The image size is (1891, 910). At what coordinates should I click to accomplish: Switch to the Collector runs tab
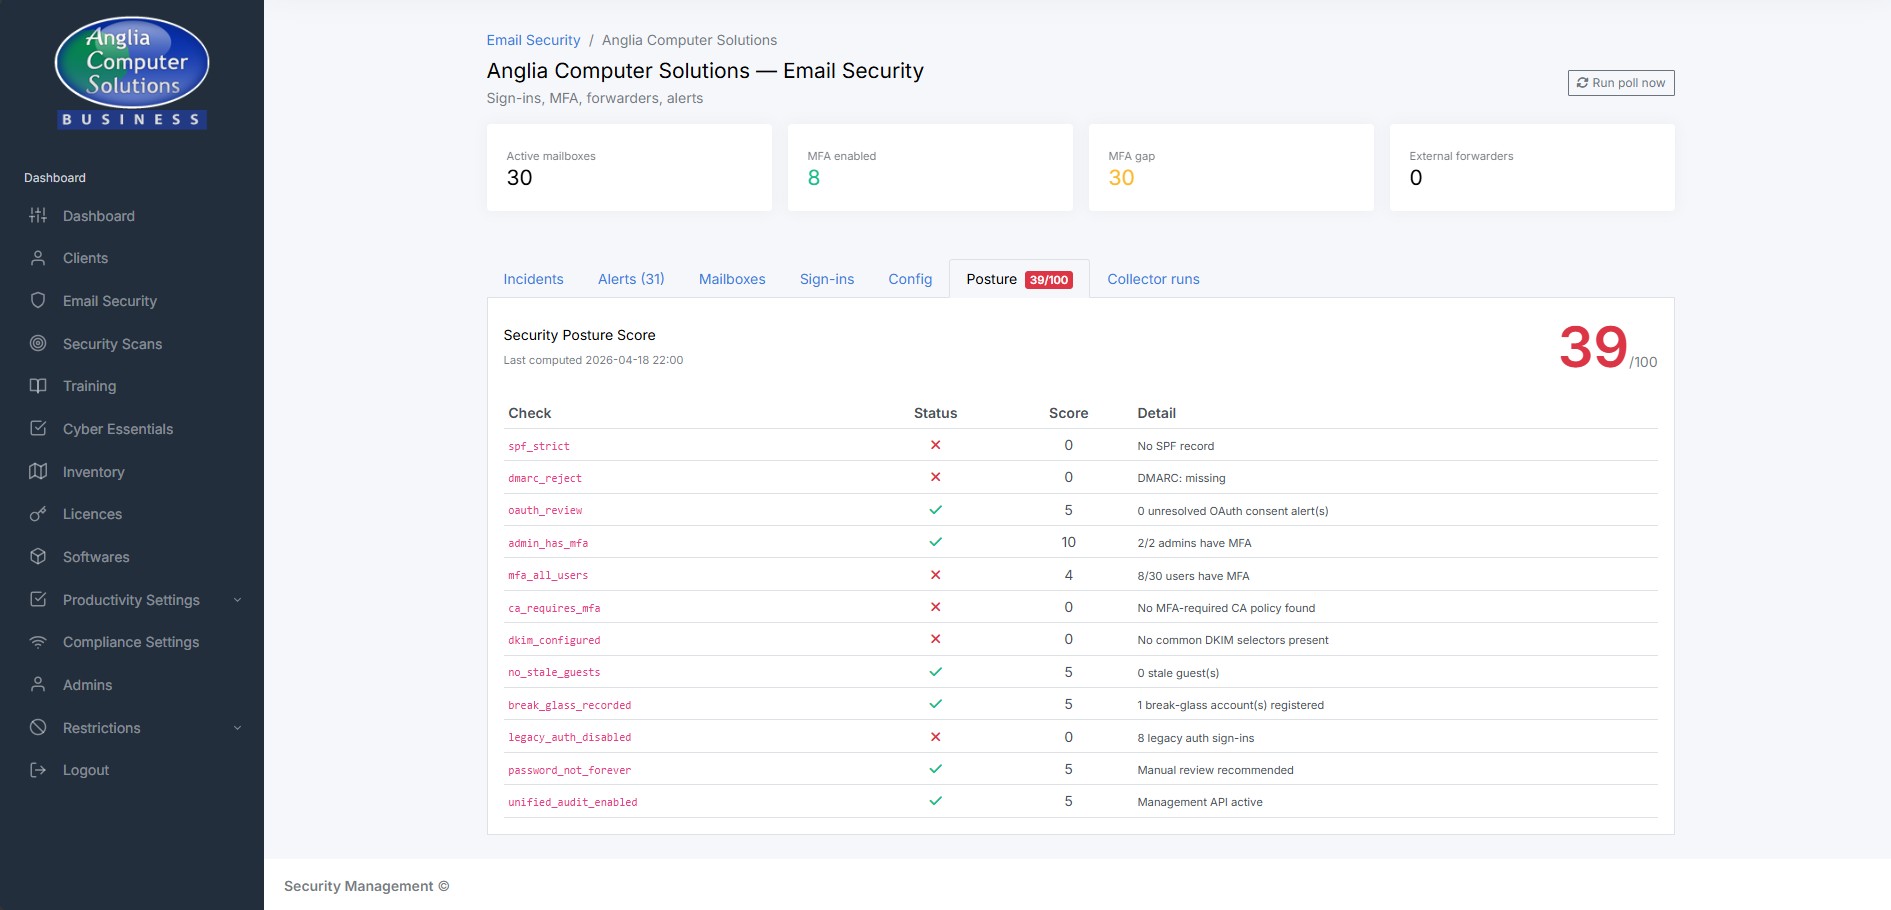point(1153,279)
